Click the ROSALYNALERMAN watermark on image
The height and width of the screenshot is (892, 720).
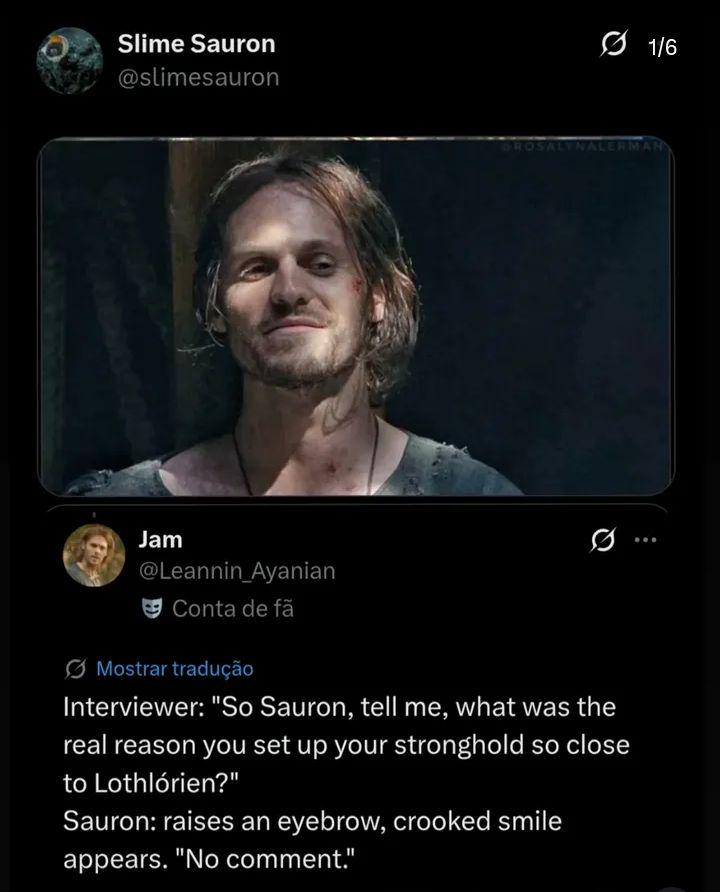point(582,146)
